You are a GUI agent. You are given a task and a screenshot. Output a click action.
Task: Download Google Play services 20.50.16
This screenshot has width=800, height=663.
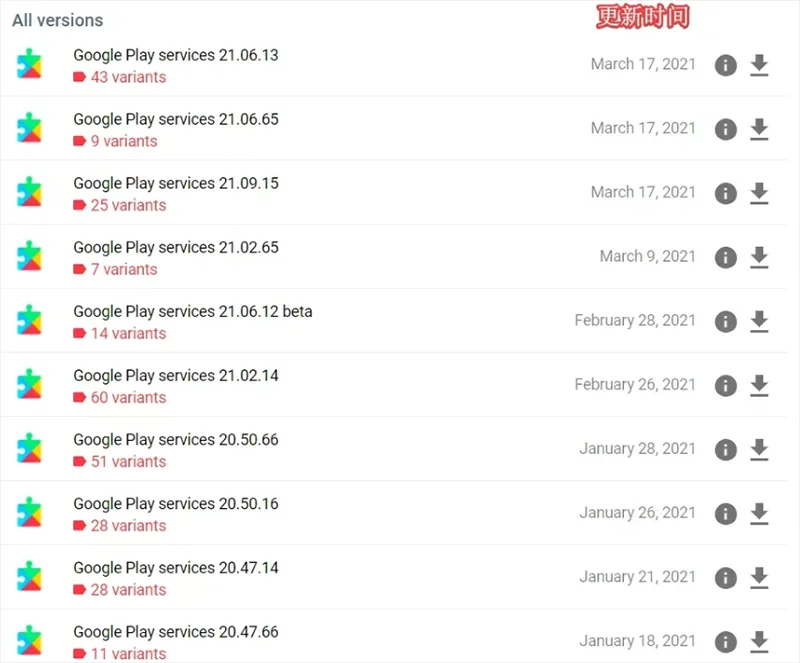[x=759, y=513]
